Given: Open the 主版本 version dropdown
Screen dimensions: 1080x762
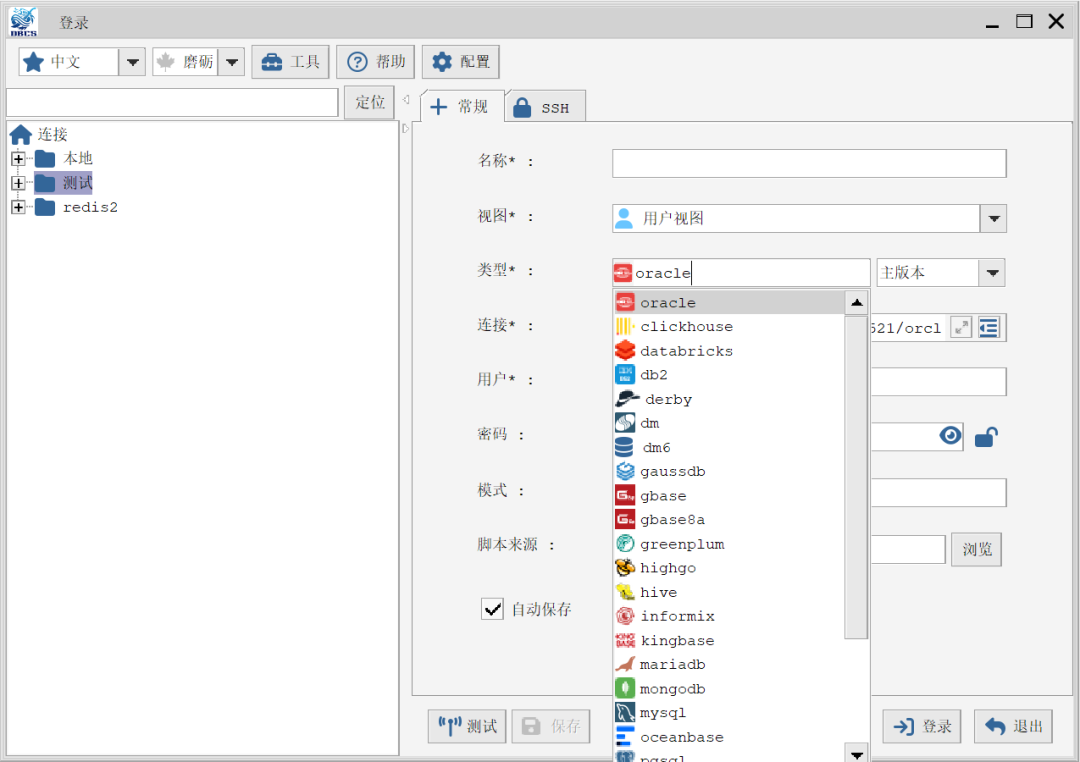Looking at the screenshot, I should click(992, 273).
